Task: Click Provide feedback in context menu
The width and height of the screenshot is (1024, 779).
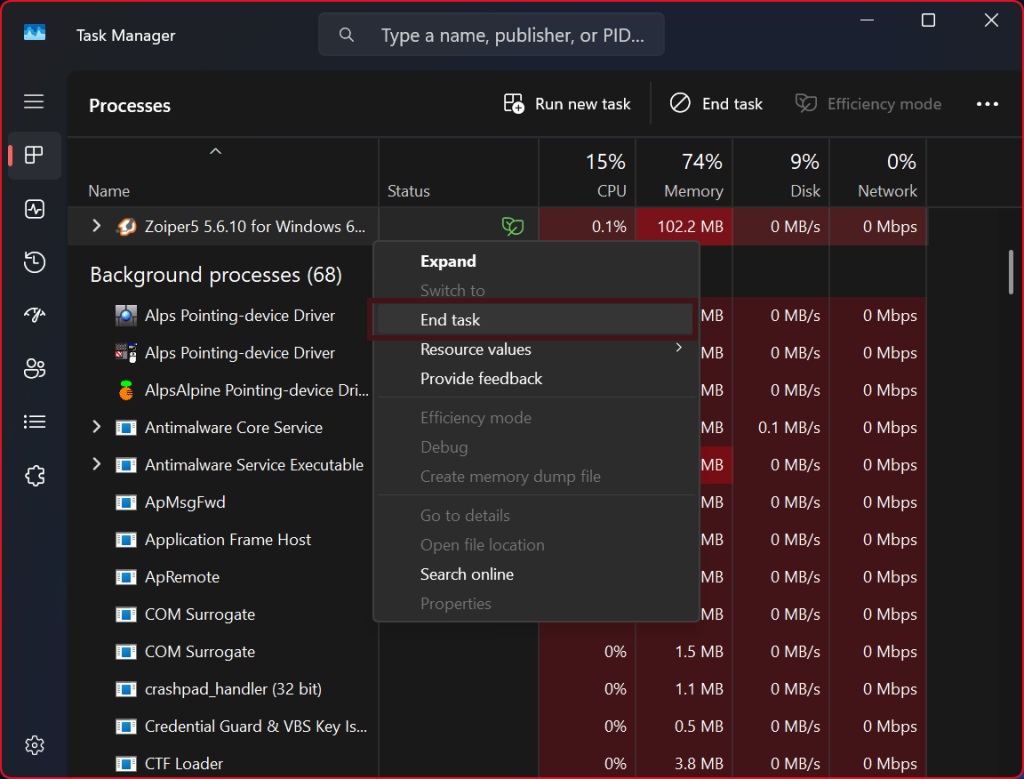Action: tap(481, 379)
